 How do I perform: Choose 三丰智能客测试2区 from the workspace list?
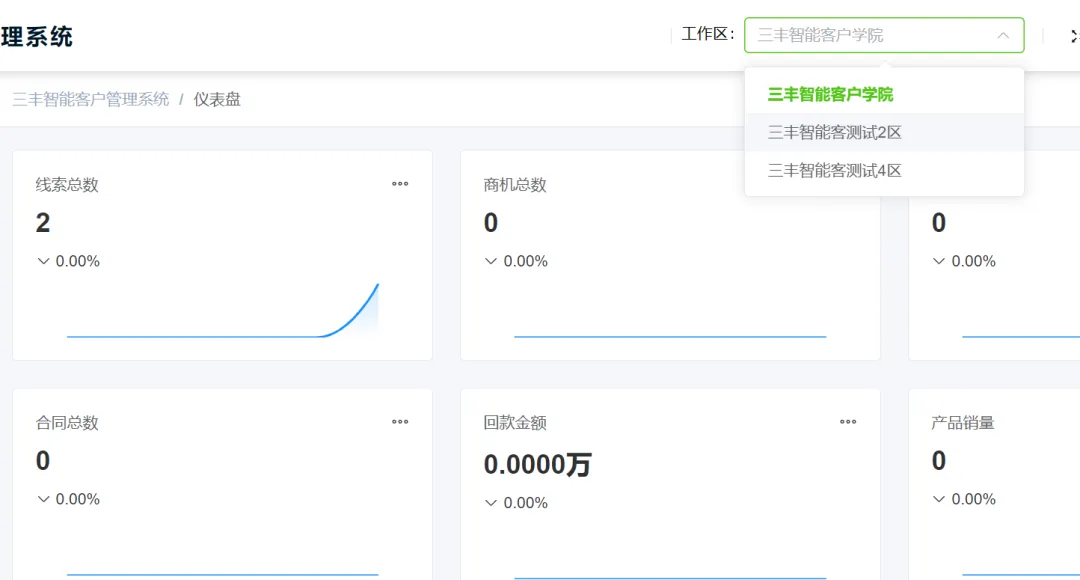[884, 132]
